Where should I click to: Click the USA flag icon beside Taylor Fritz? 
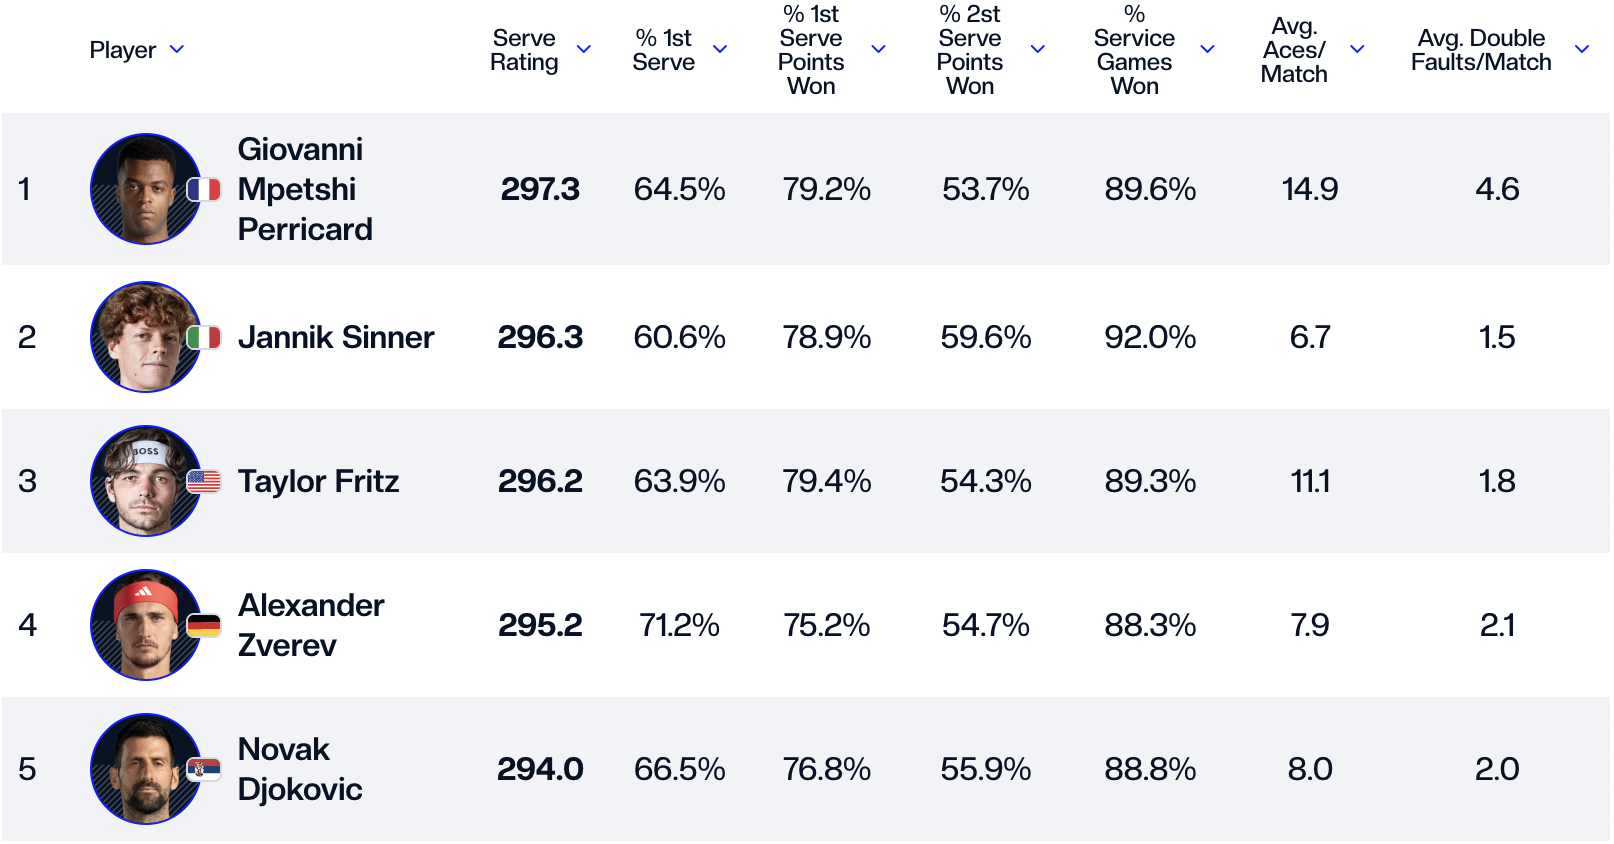coord(204,481)
